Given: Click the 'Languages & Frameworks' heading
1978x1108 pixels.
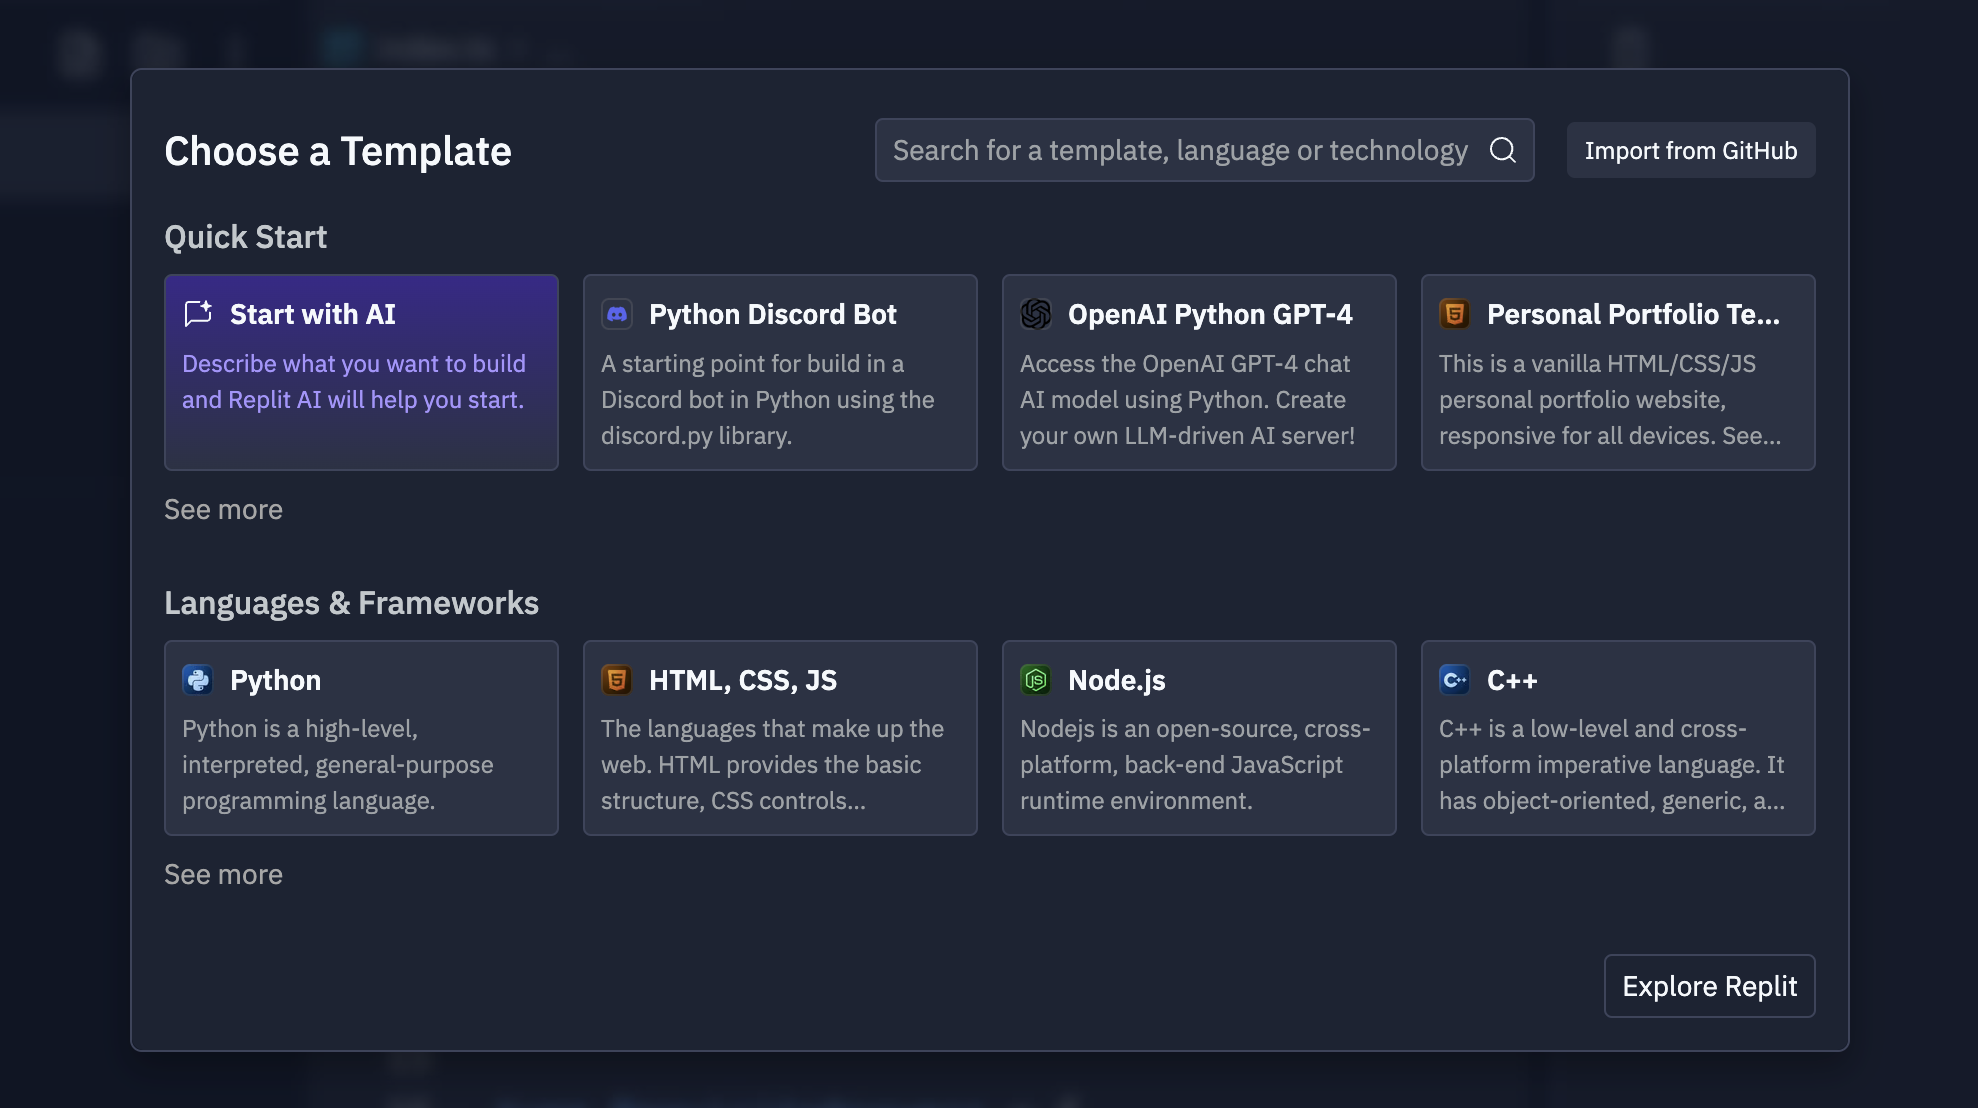Looking at the screenshot, I should tap(352, 603).
